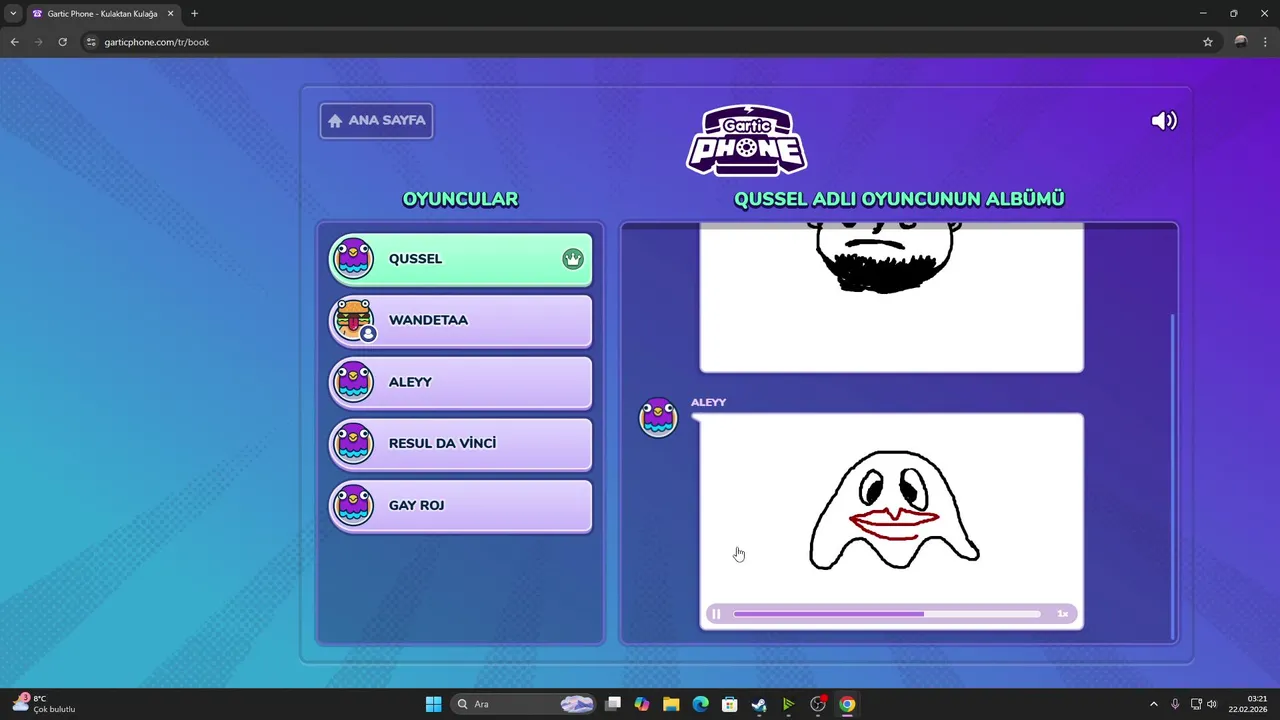This screenshot has height=720, width=1280.
Task: Click the taskbar search box Ara
Action: tap(524, 704)
